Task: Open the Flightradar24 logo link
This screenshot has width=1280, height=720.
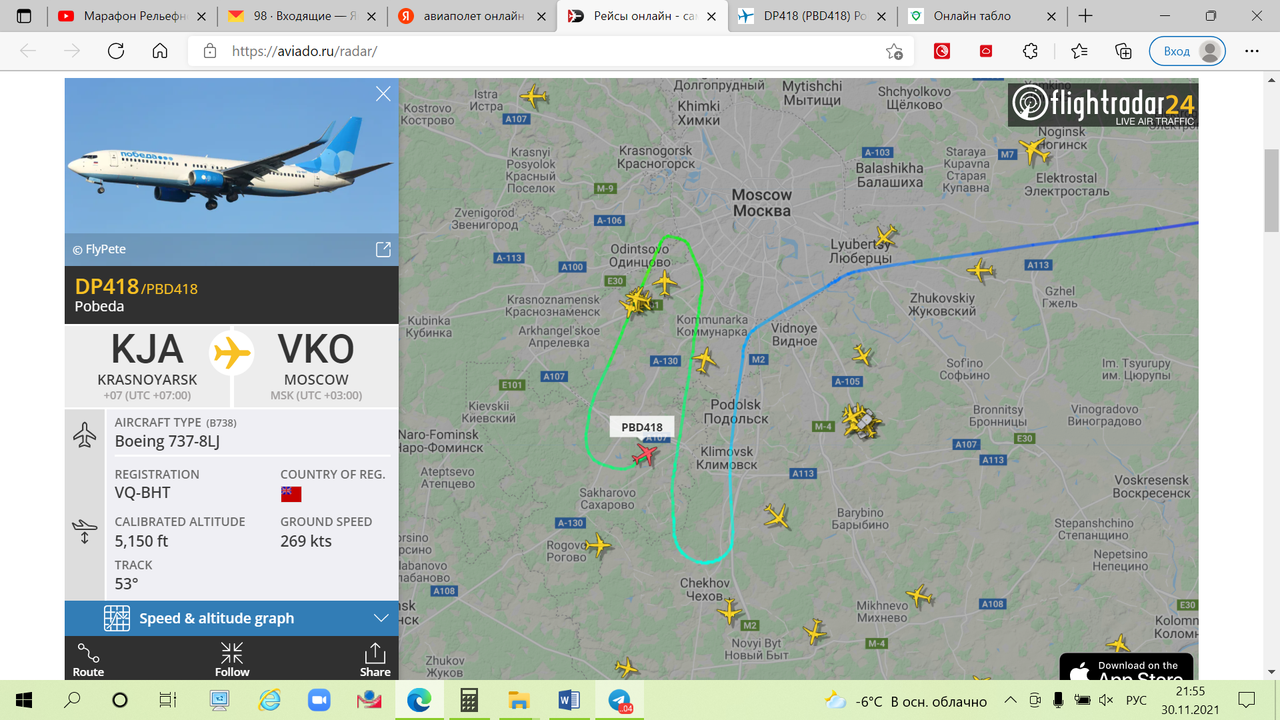Action: pos(1103,104)
